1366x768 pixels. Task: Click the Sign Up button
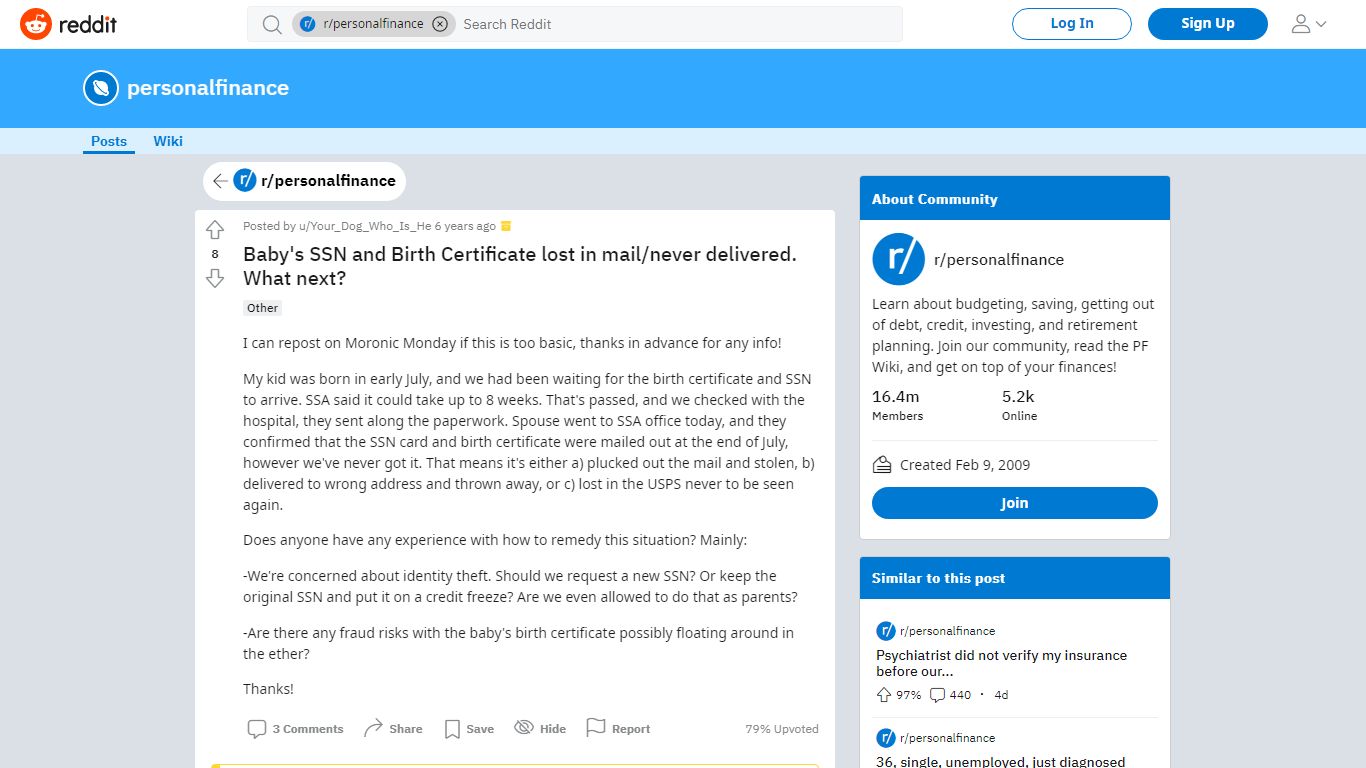point(1208,24)
